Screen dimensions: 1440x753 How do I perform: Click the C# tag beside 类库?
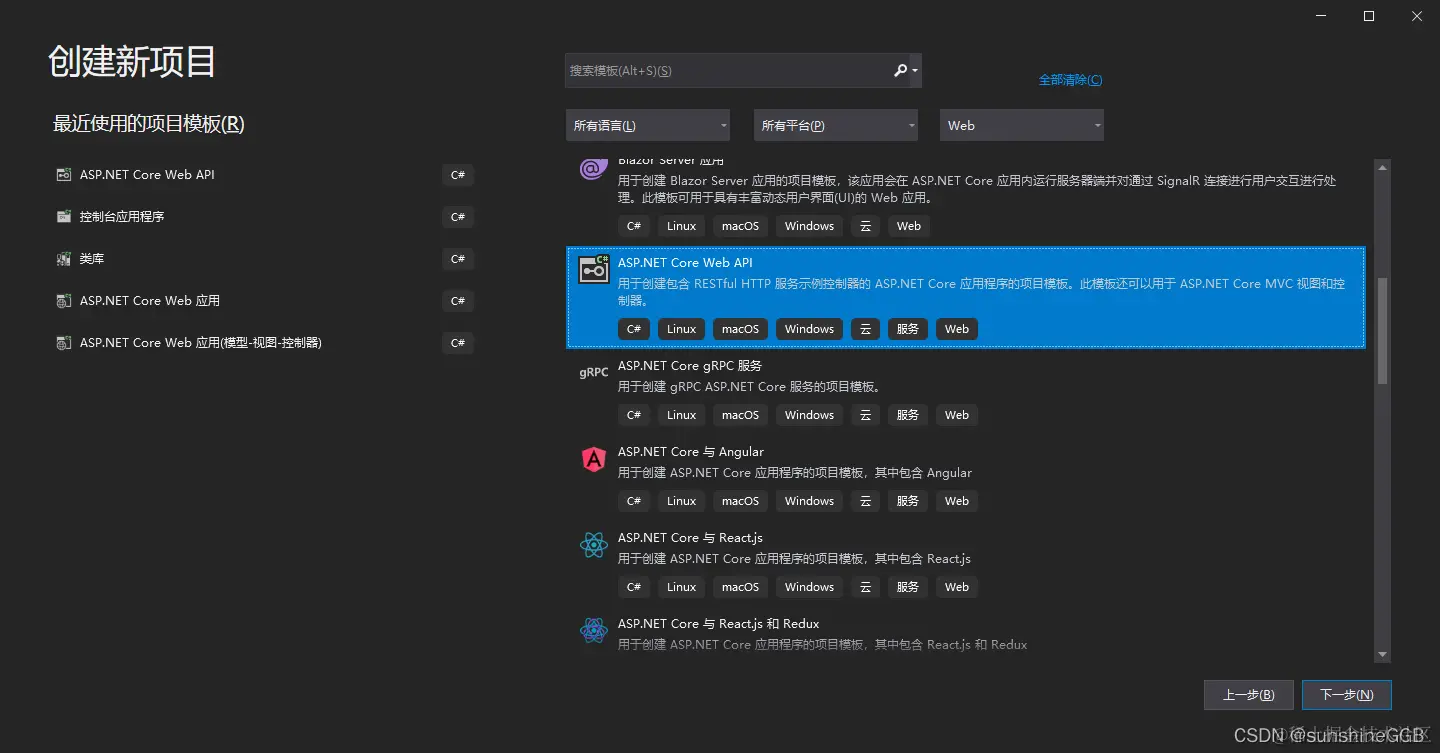click(x=458, y=259)
